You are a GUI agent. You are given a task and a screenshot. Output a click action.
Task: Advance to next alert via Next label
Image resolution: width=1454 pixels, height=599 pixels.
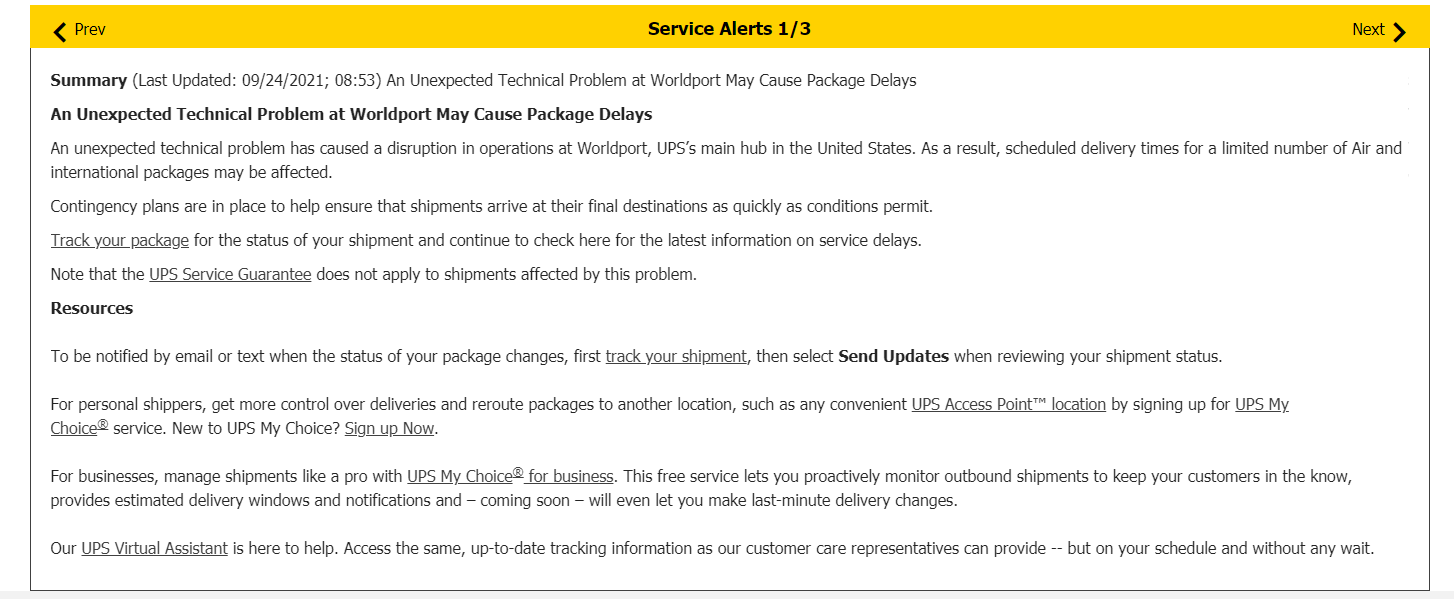1367,30
